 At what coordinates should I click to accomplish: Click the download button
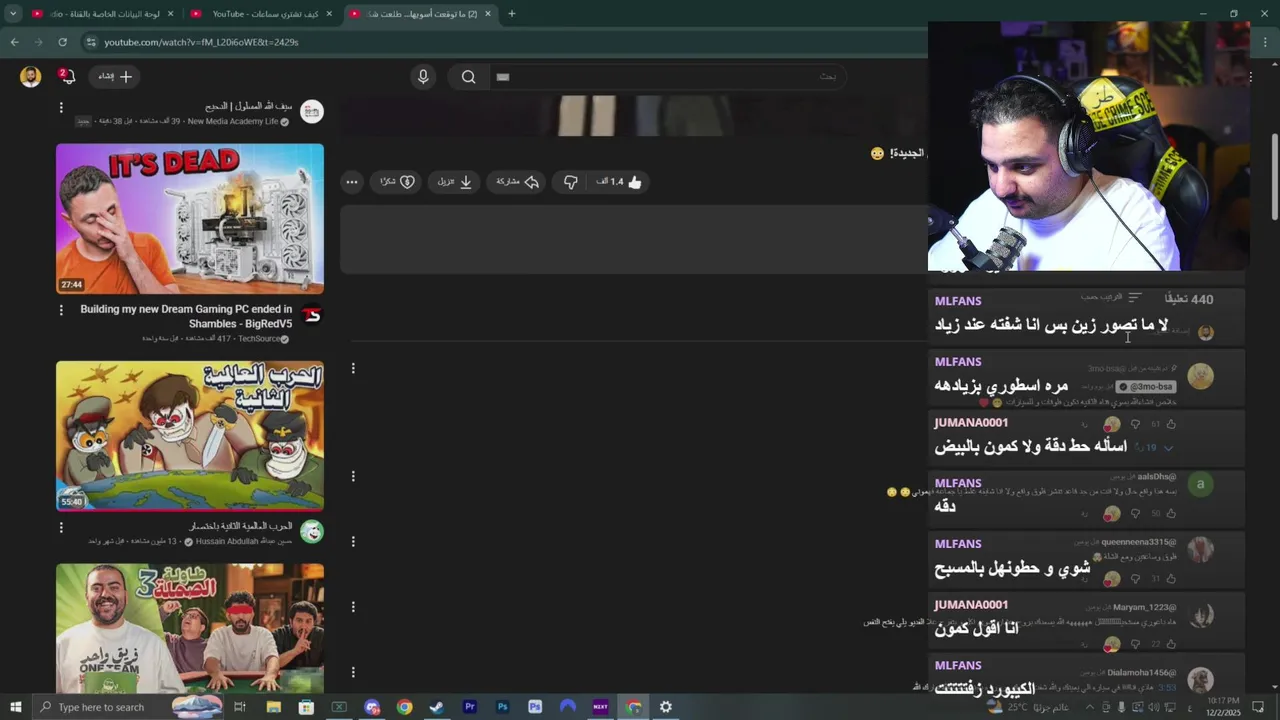click(455, 182)
